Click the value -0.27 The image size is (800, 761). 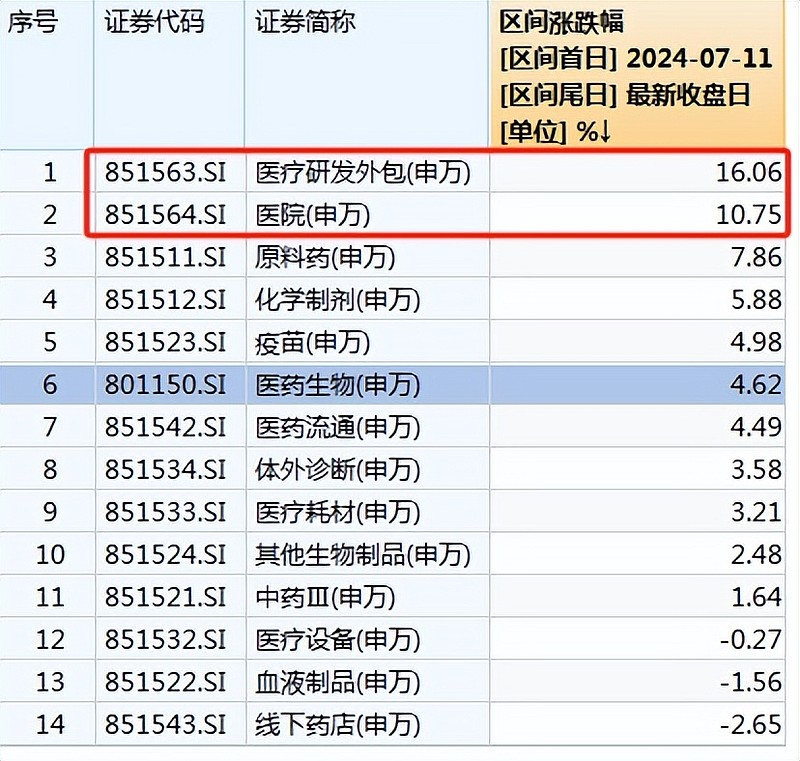[751, 640]
